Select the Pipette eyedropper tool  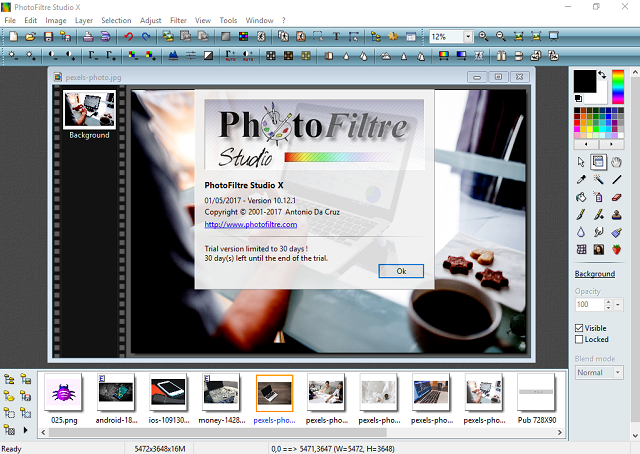pyautogui.click(x=581, y=180)
